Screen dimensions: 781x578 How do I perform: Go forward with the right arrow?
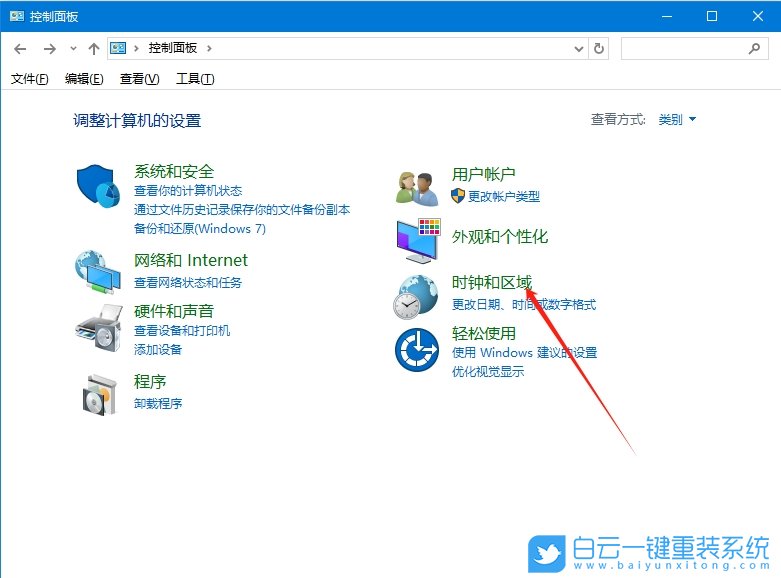(x=49, y=49)
